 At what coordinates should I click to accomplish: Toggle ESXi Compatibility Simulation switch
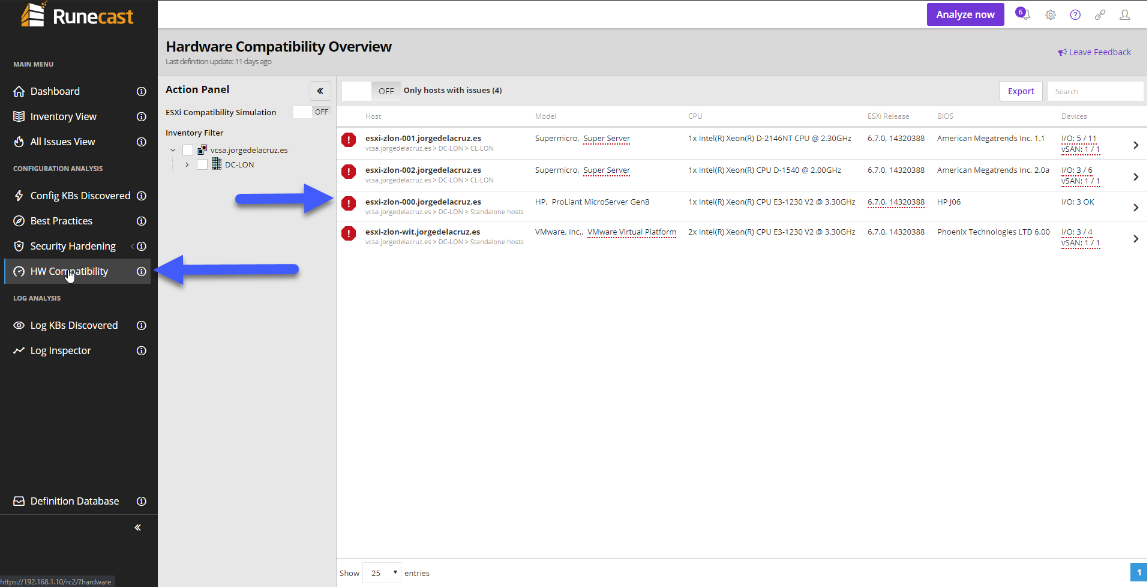pos(312,112)
